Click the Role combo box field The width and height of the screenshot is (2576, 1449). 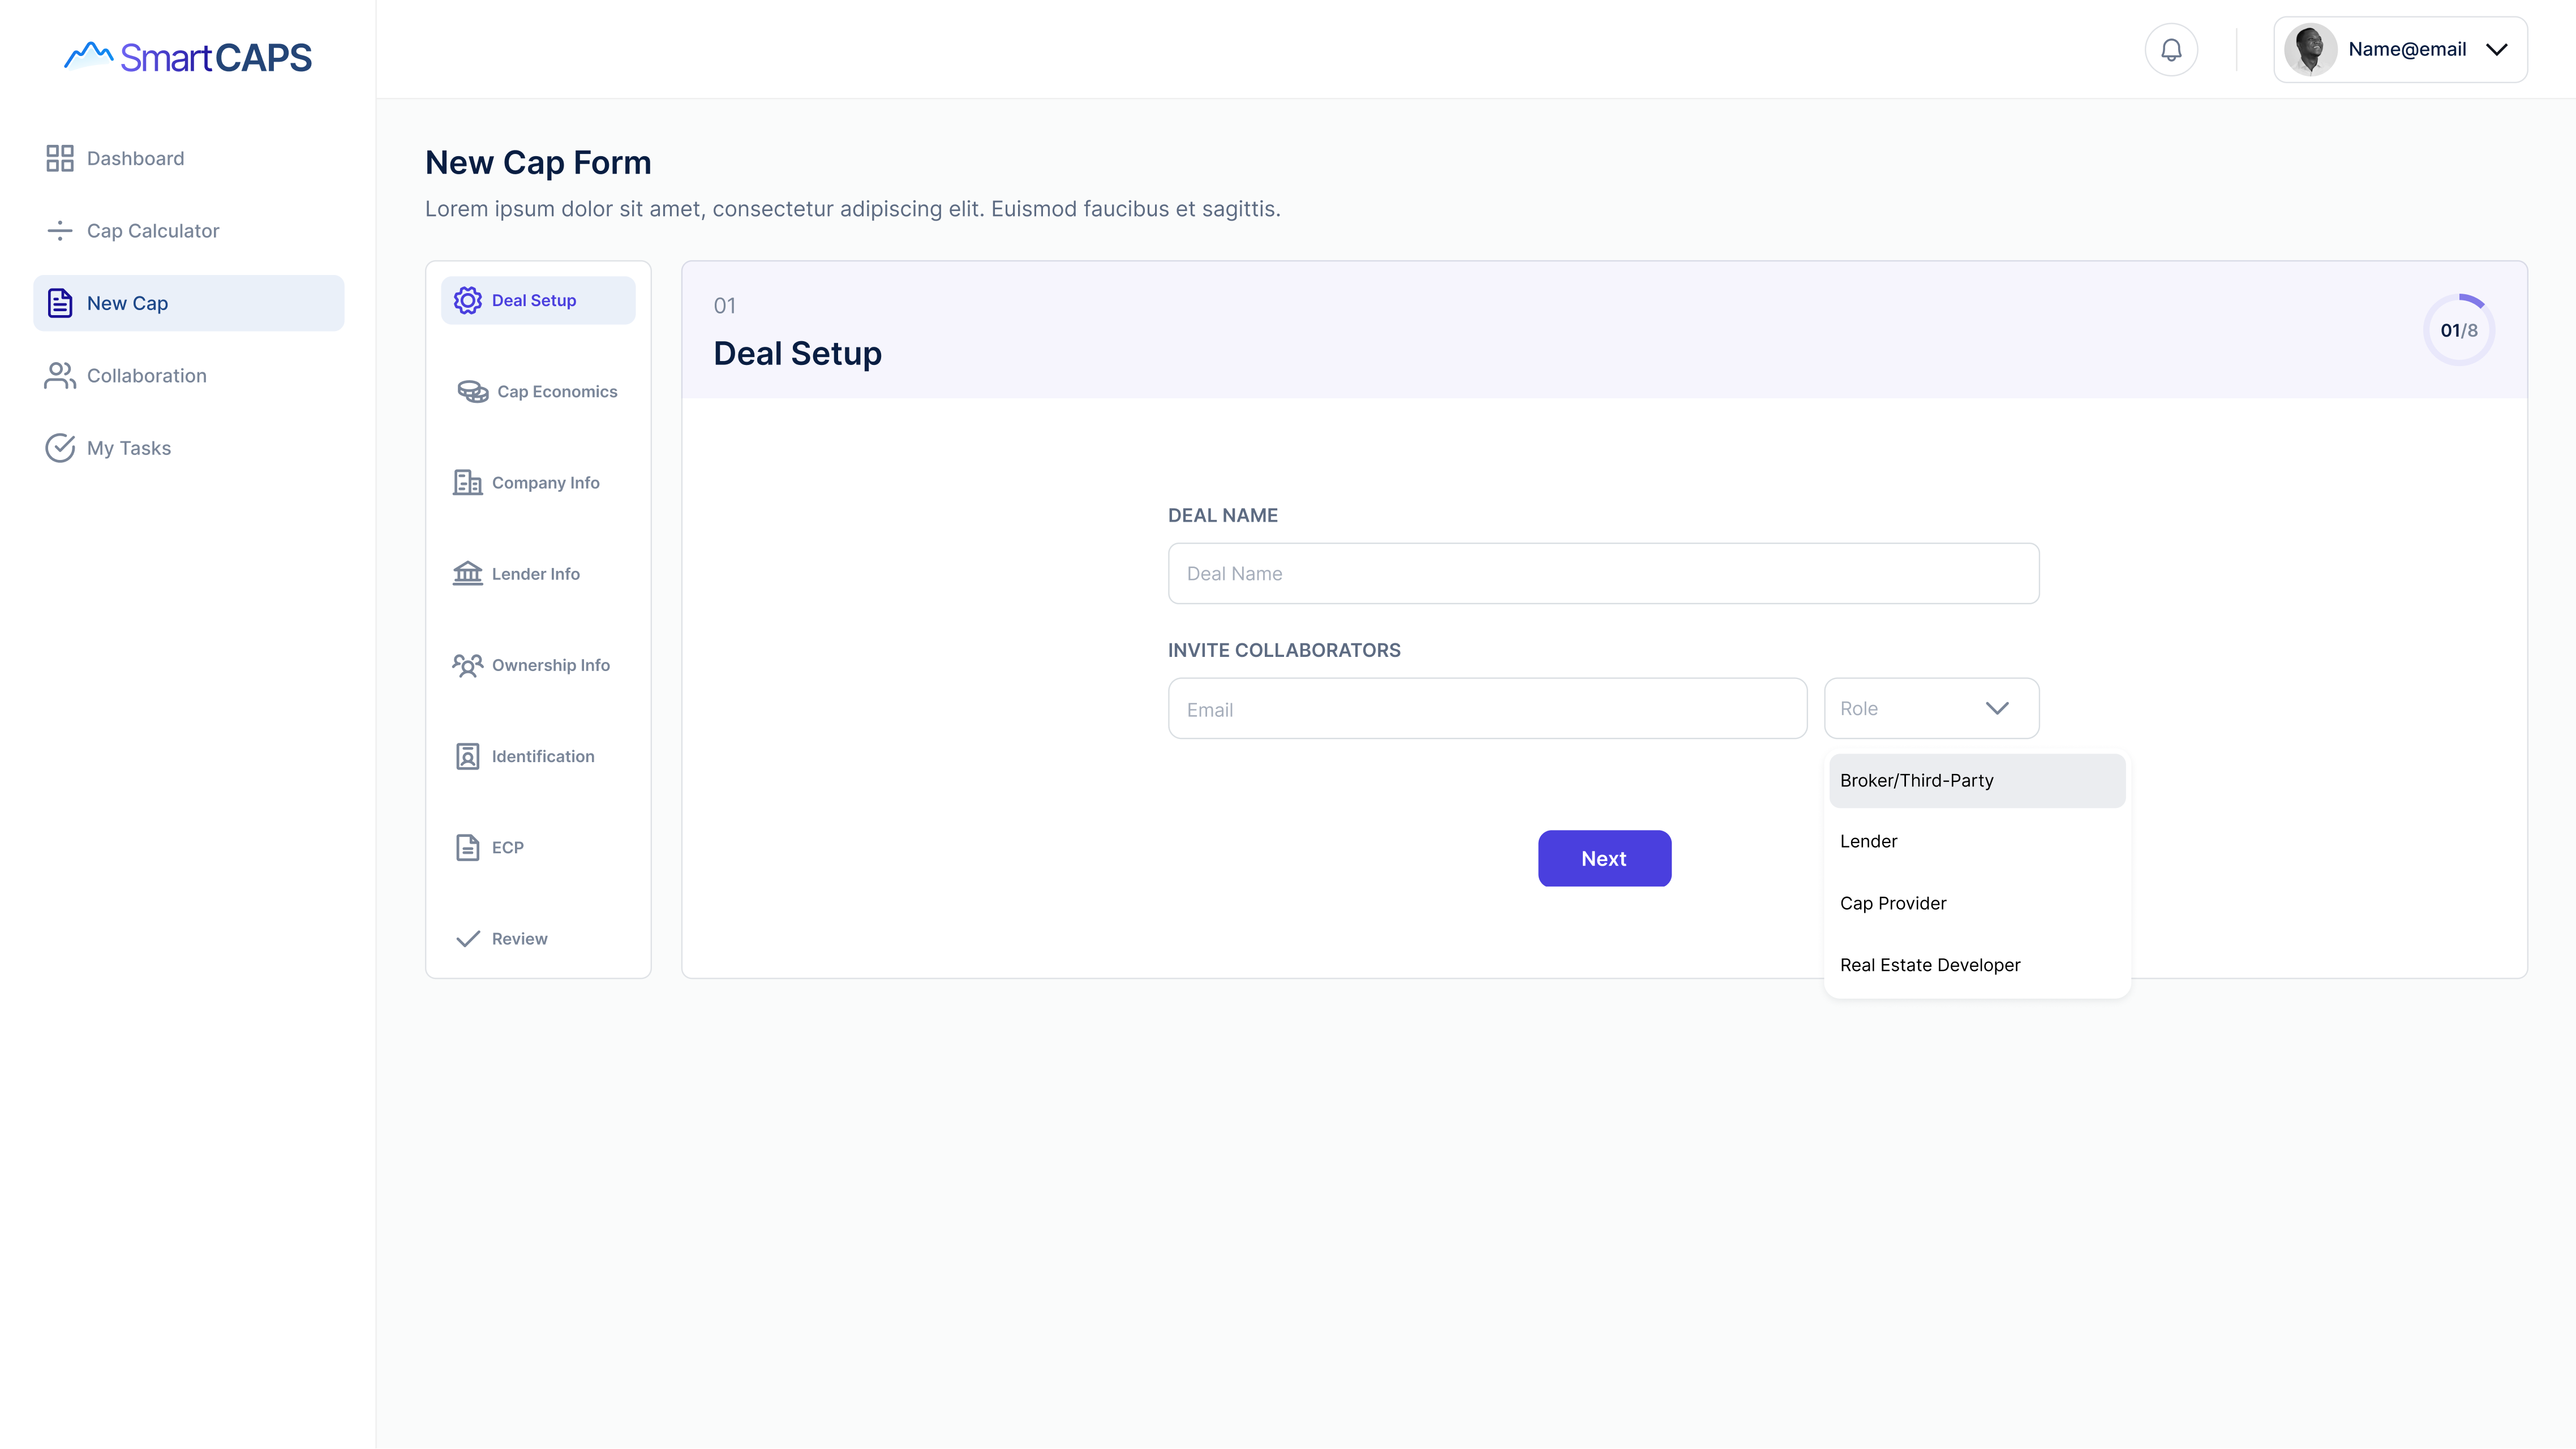coord(1931,708)
